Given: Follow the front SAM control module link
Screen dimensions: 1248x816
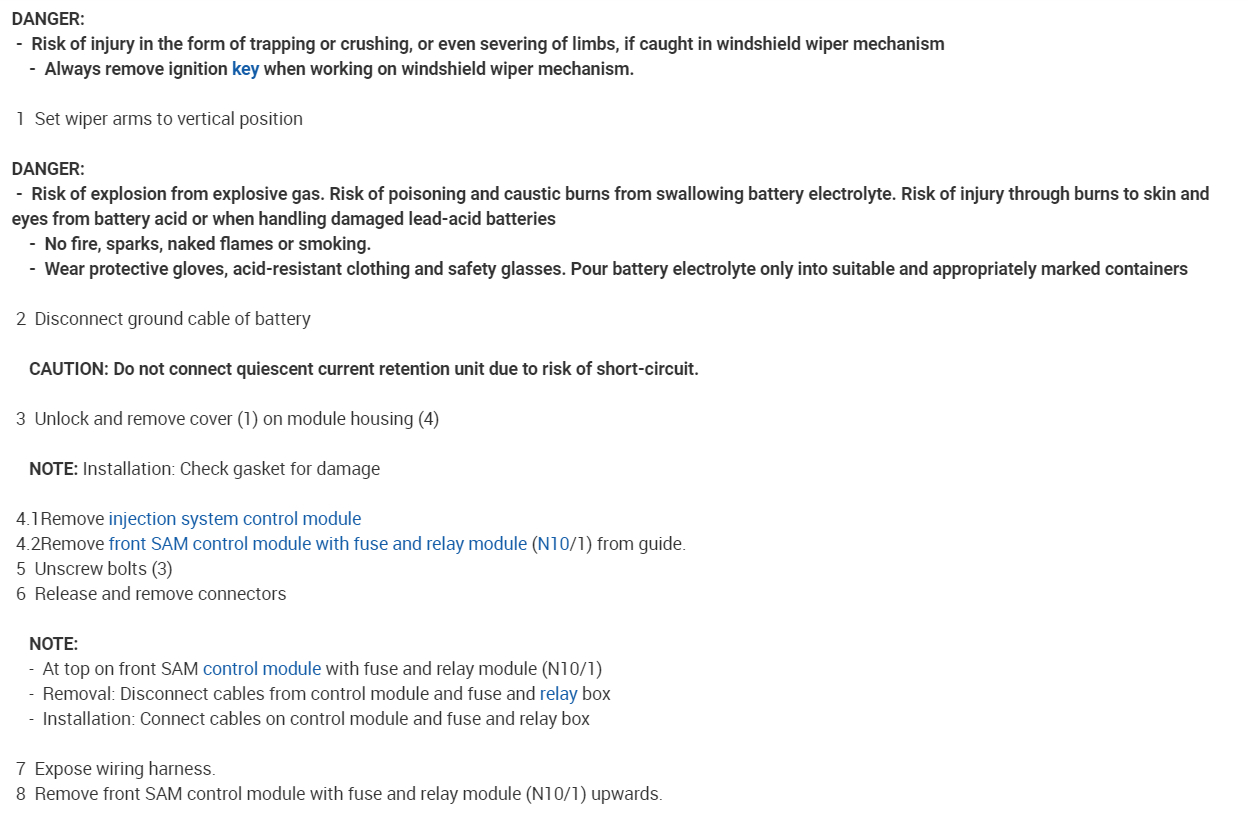Looking at the screenshot, I should click(x=317, y=544).
